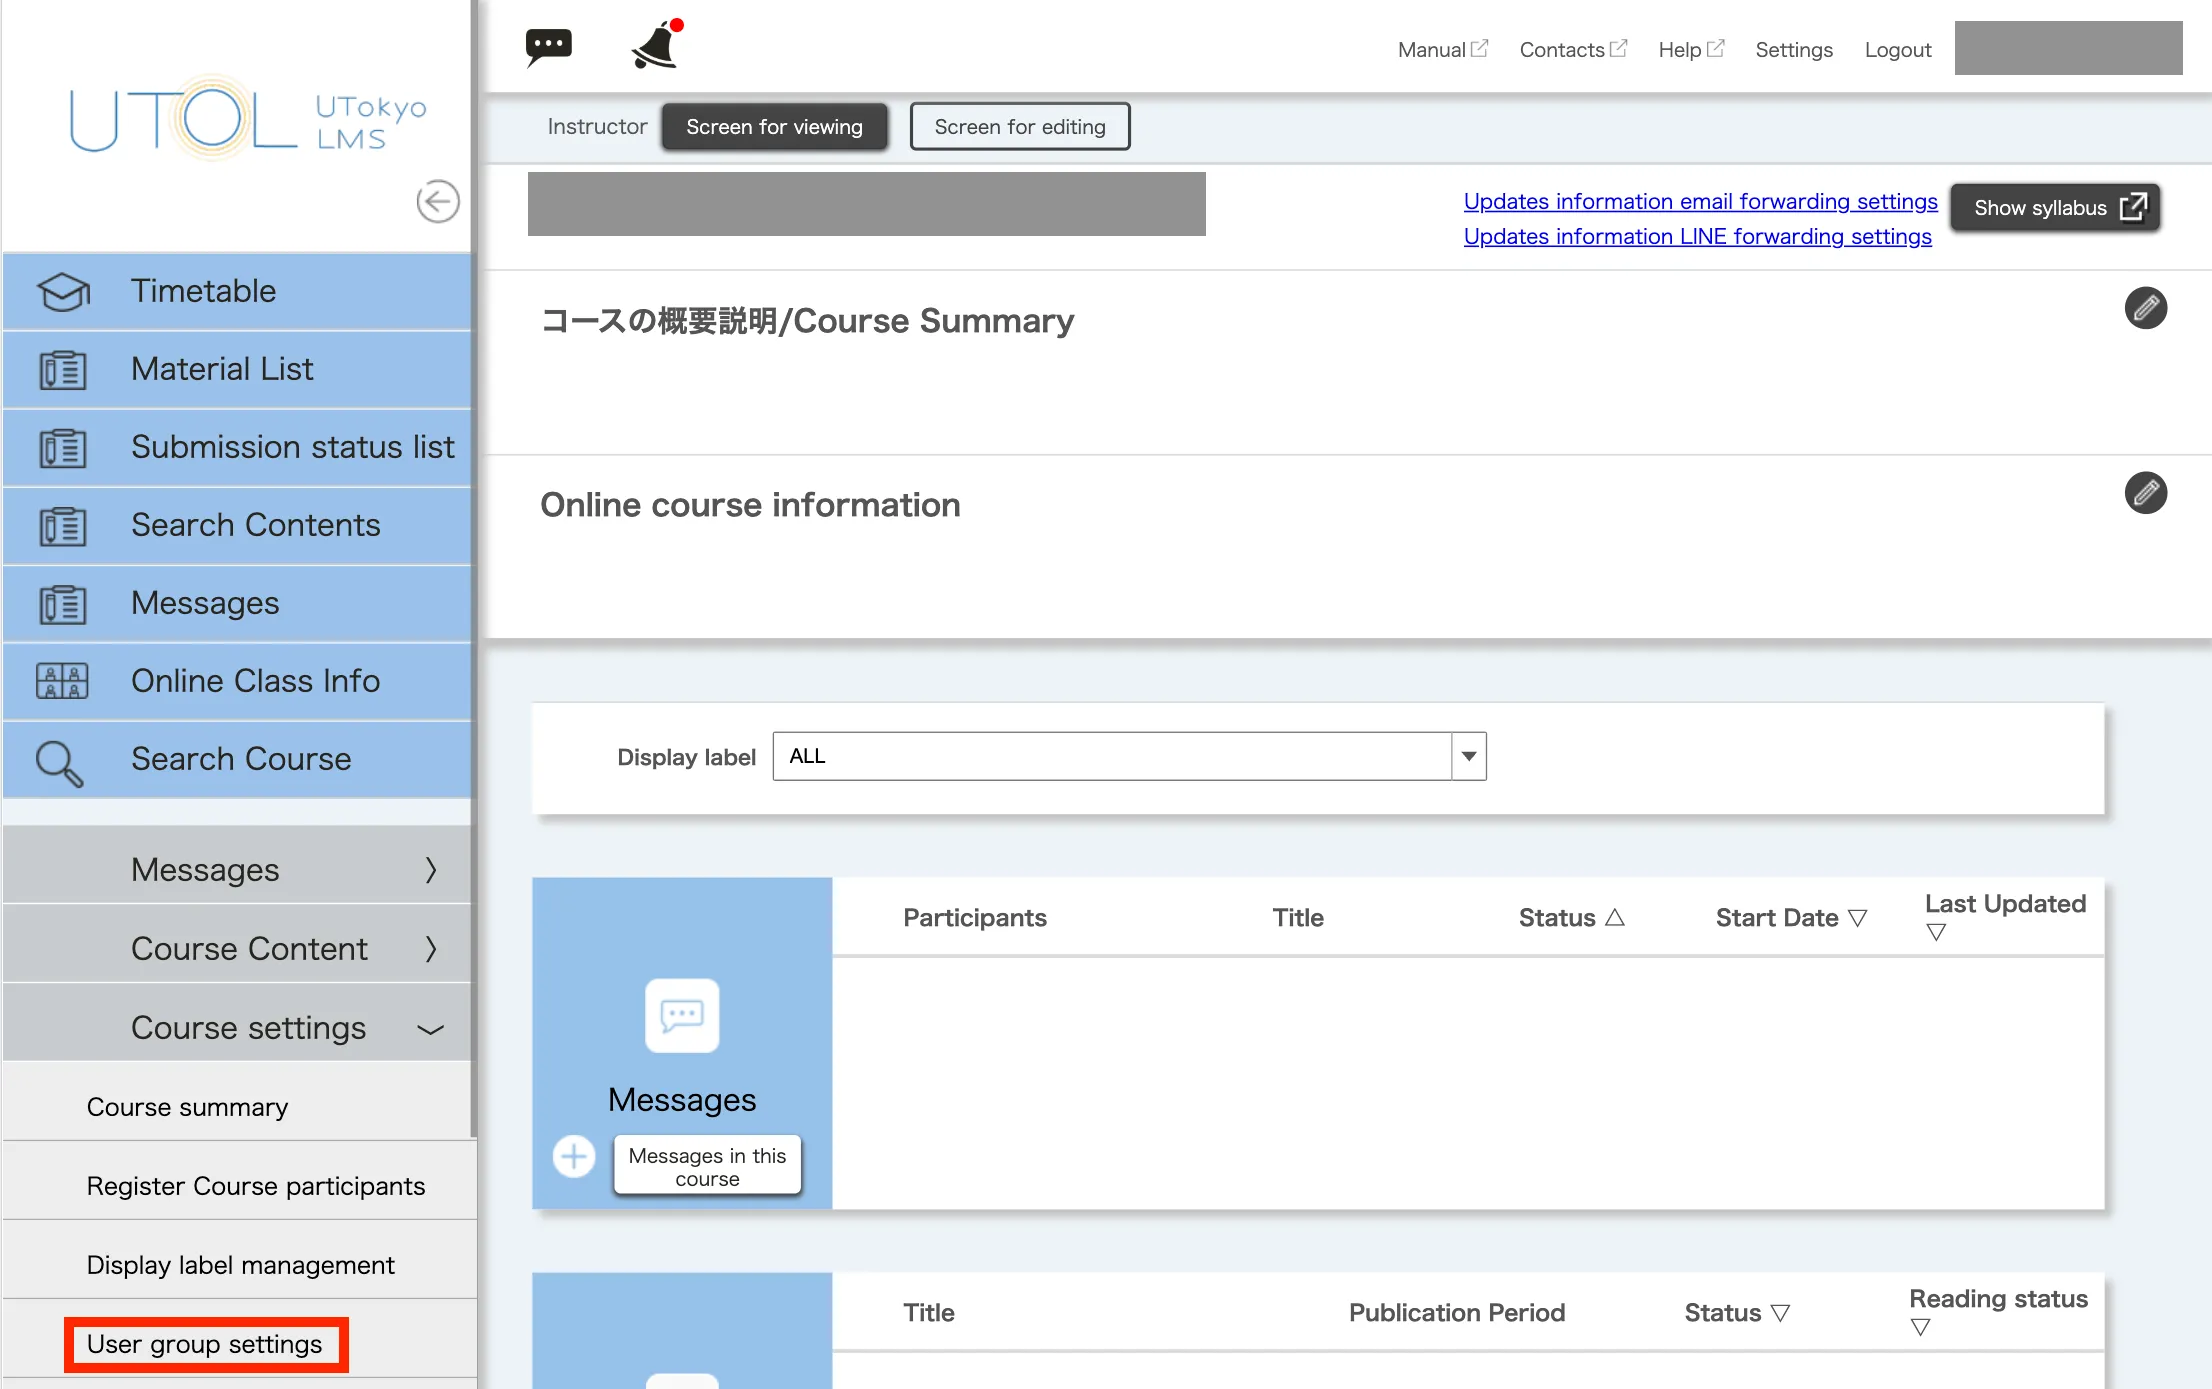Screen dimensions: 2212x1389
Task: Sort the table by Status column
Action: (1571, 918)
